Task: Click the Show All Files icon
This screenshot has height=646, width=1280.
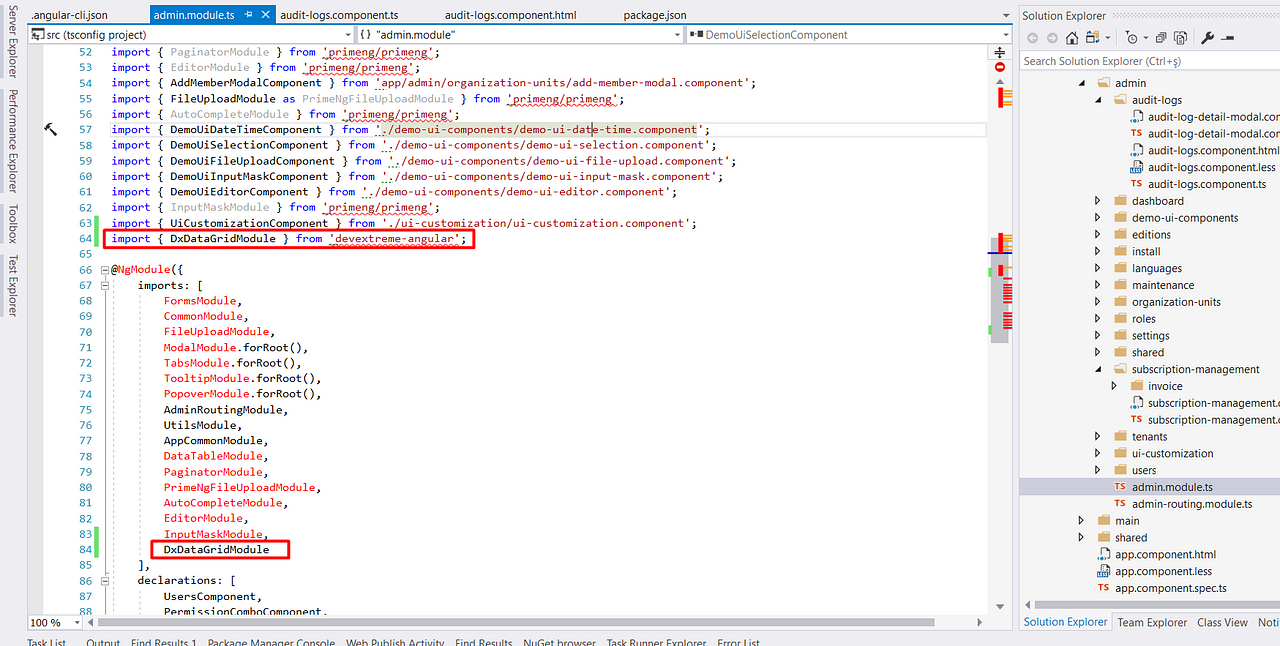Action: 1181,38
